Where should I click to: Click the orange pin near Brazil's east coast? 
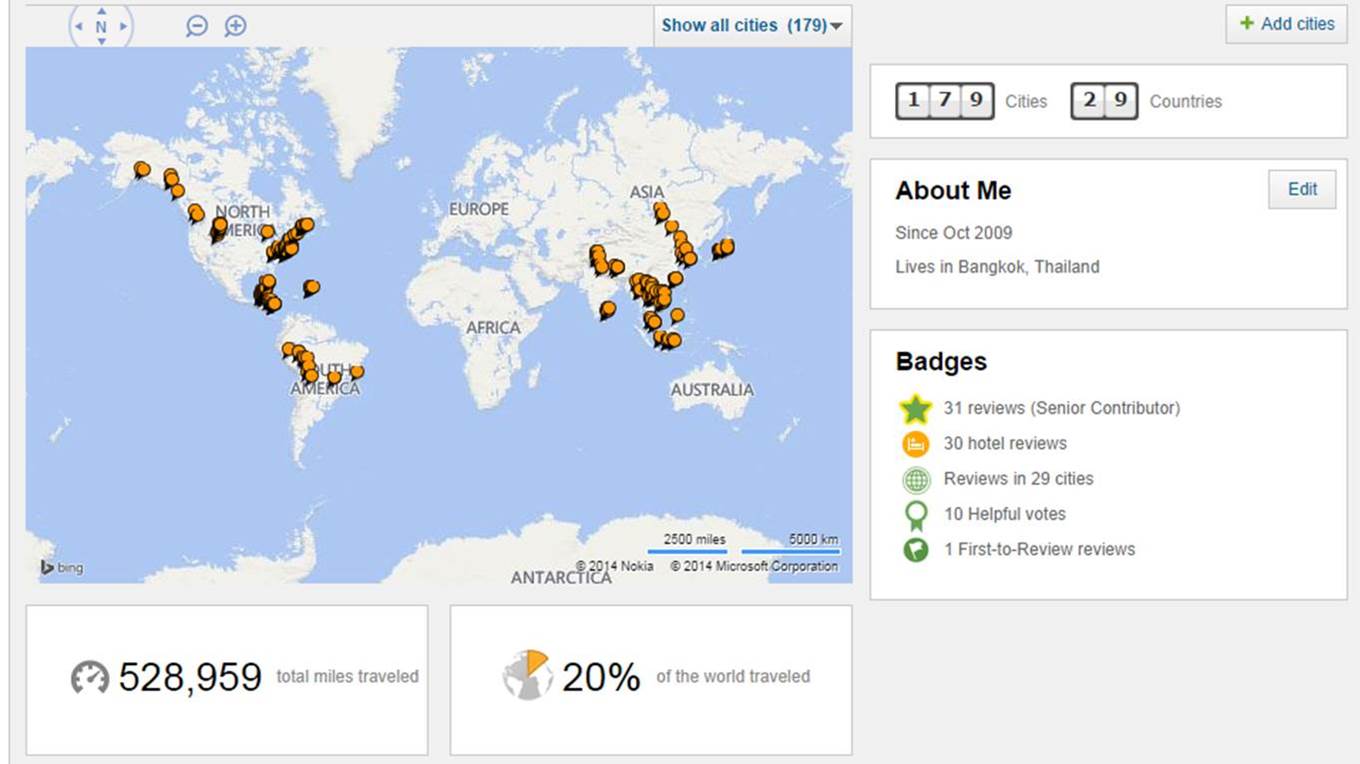(357, 372)
